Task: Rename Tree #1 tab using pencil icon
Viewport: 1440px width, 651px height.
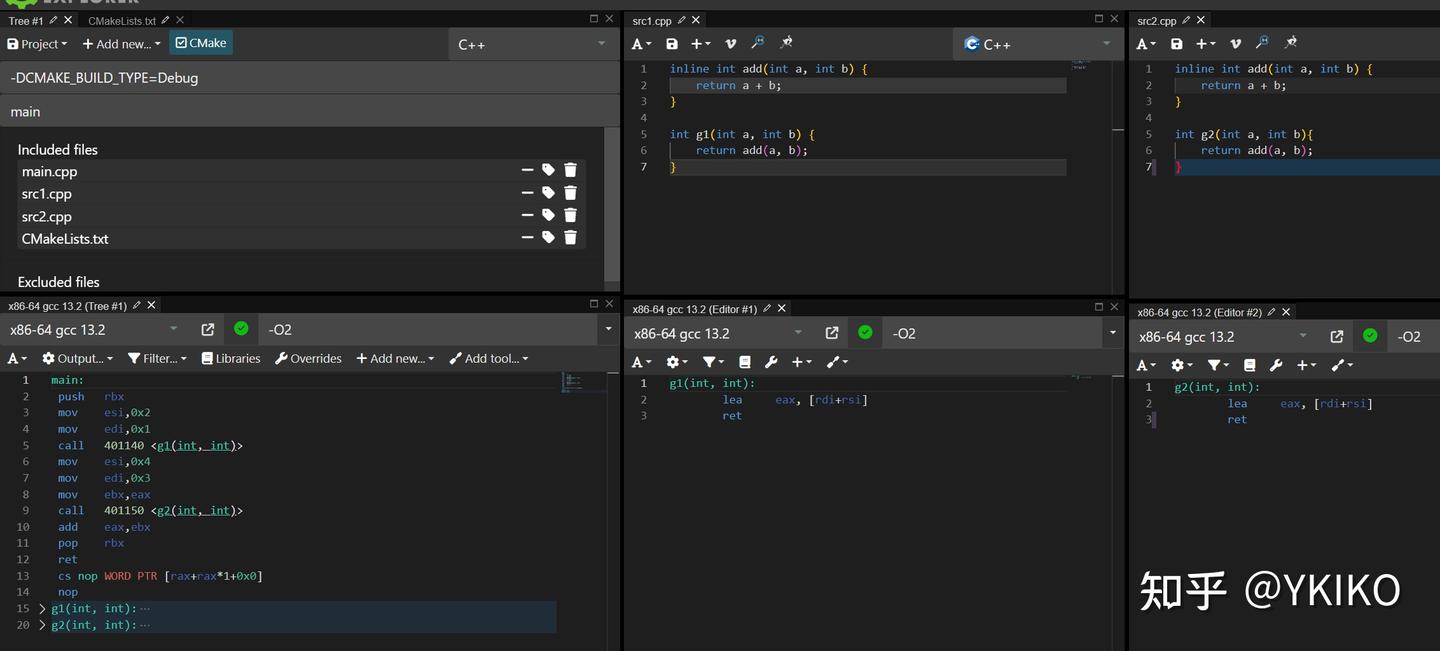Action: coord(54,20)
